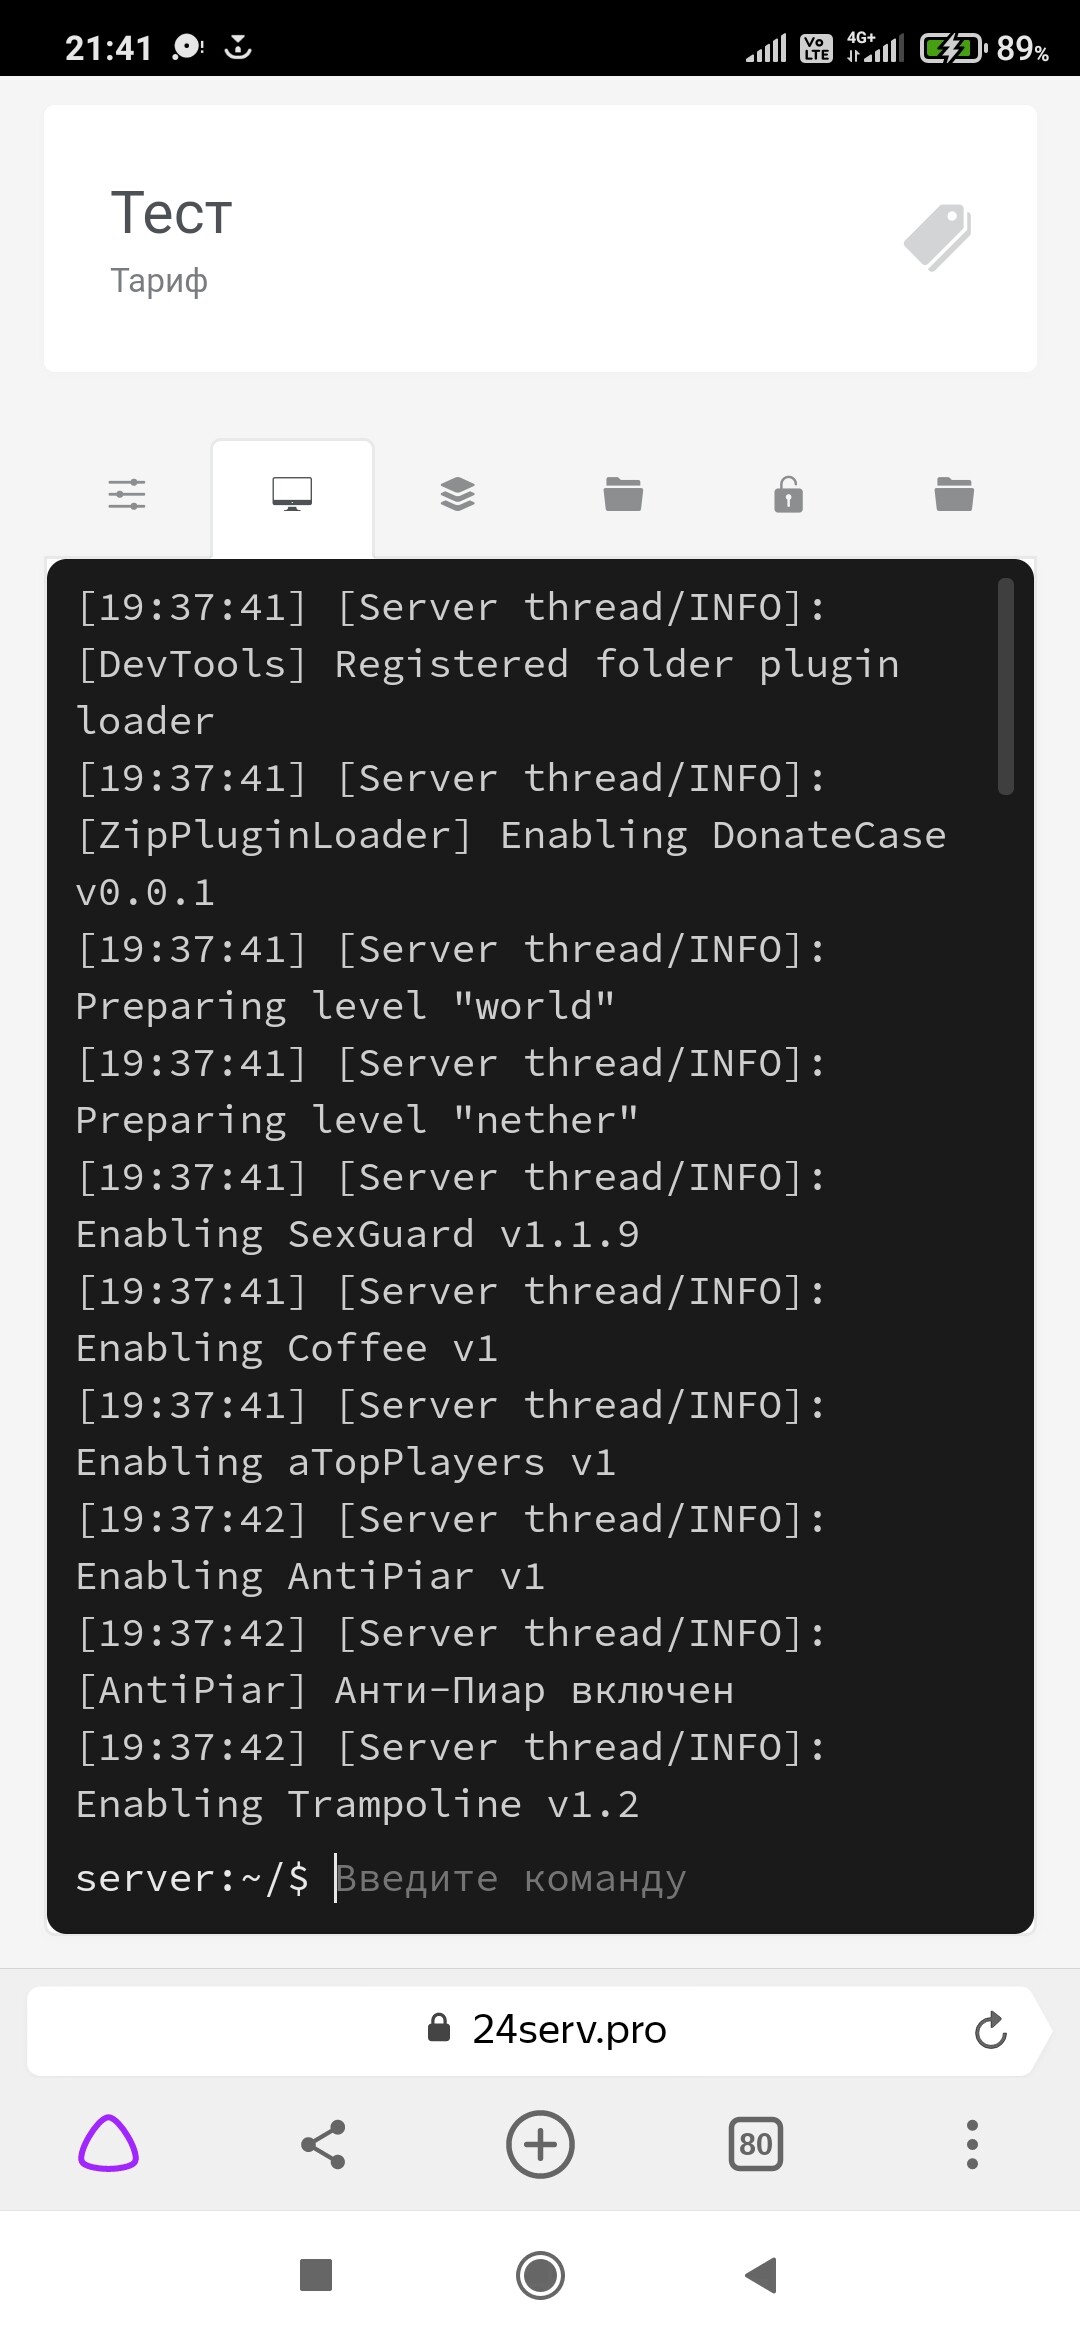Image resolution: width=1080 pixels, height=2340 pixels.
Task: Add a new browser tab
Action: (x=540, y=2144)
